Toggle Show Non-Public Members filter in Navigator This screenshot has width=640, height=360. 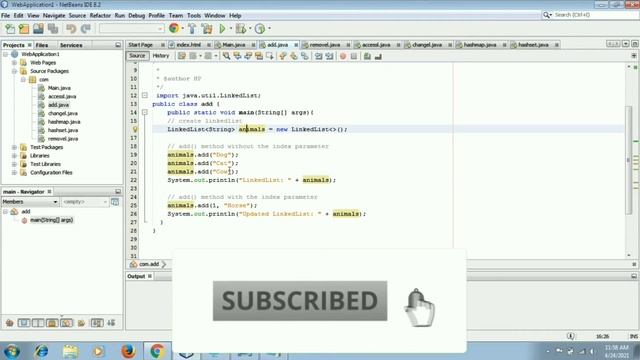(x=53, y=323)
